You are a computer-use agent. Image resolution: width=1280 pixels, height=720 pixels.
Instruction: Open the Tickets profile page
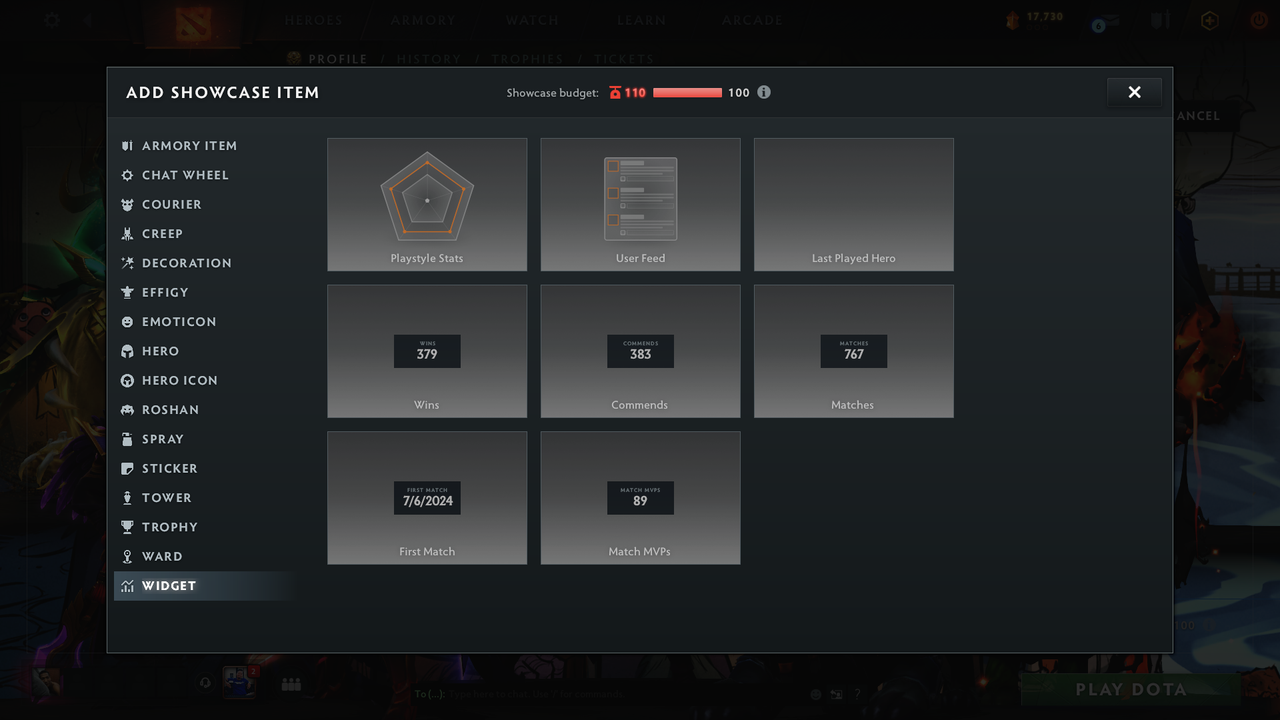pyautogui.click(x=624, y=58)
